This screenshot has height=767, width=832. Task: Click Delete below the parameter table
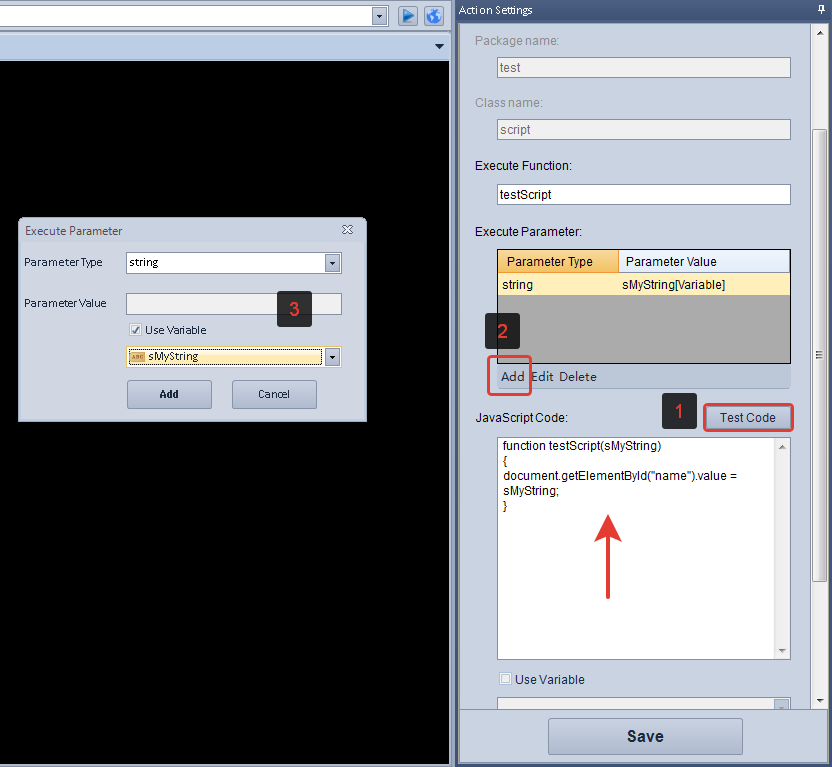(x=578, y=377)
